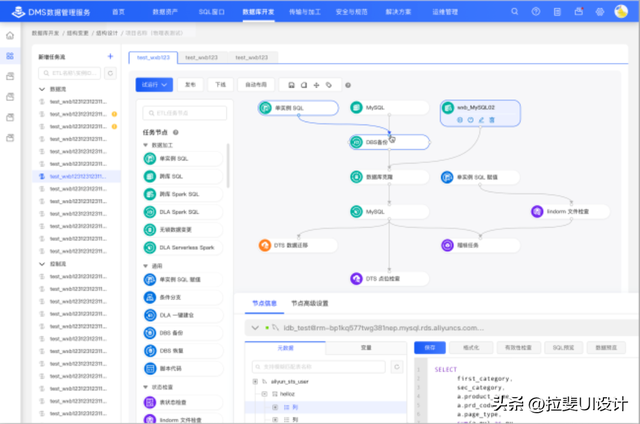This screenshot has height=424, width=640.
Task: Collapse the 数据加工 palette group
Action: pyautogui.click(x=145, y=145)
